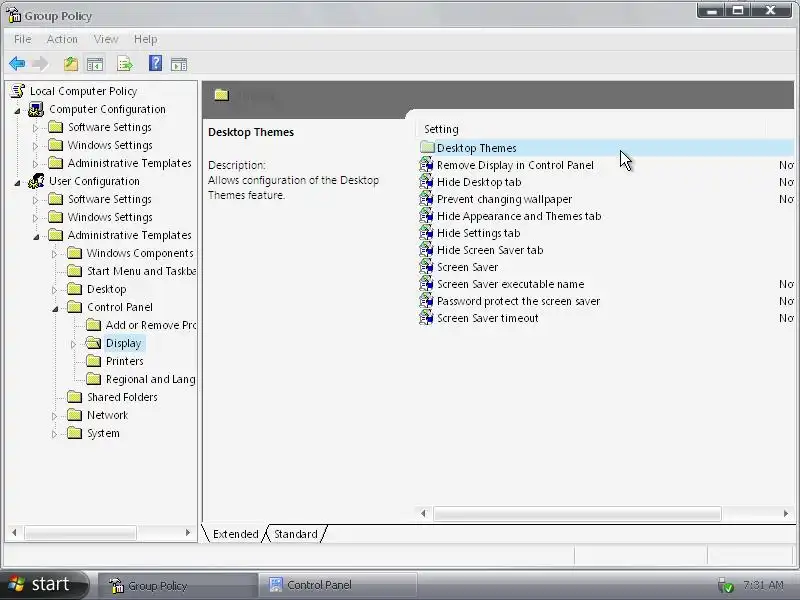Click the Password protect the screen saver icon
The height and width of the screenshot is (600, 800).
pyautogui.click(x=426, y=301)
